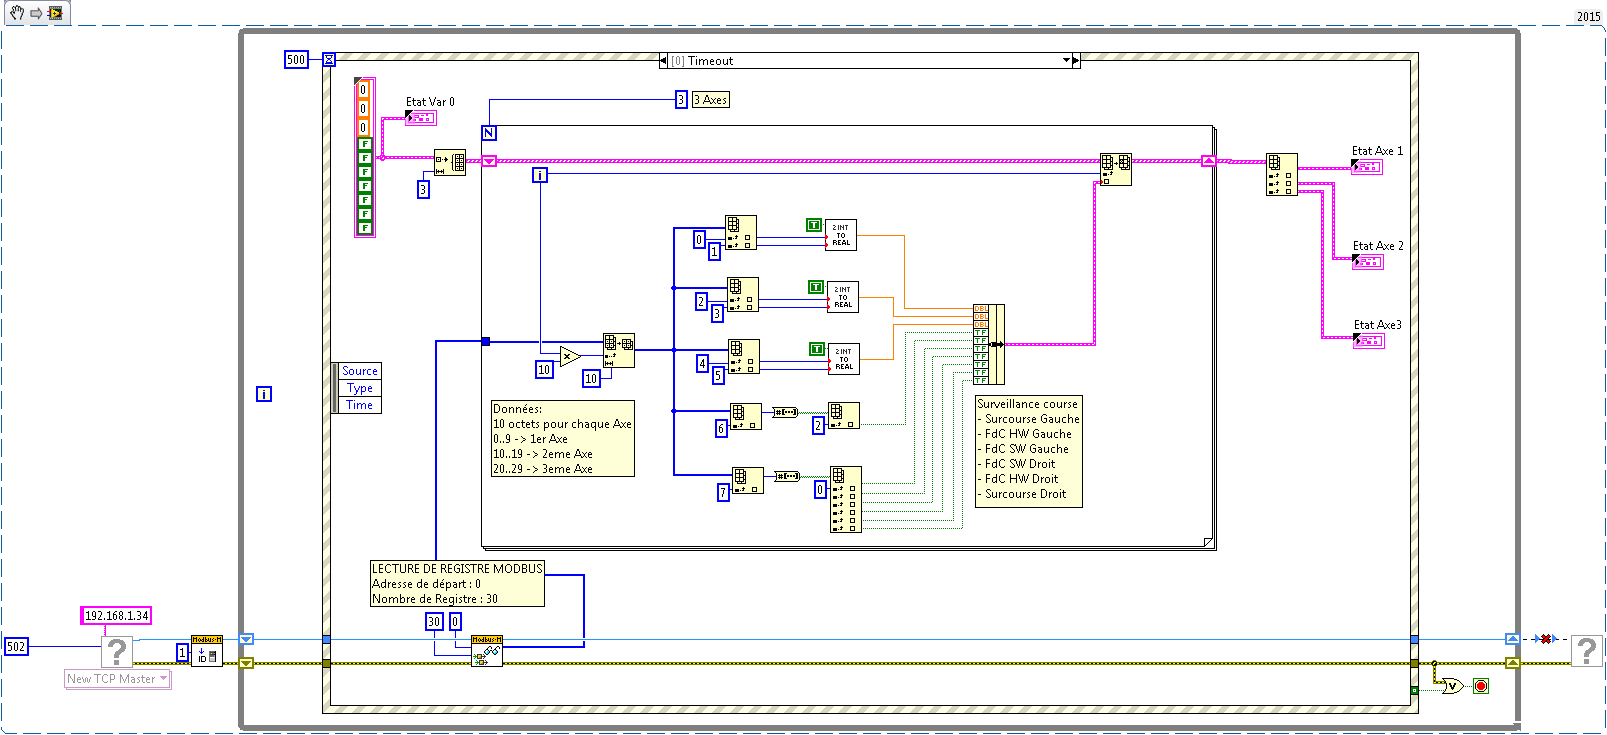
Task: Select the number-to-boolean-array node after index 6
Action: click(x=786, y=412)
